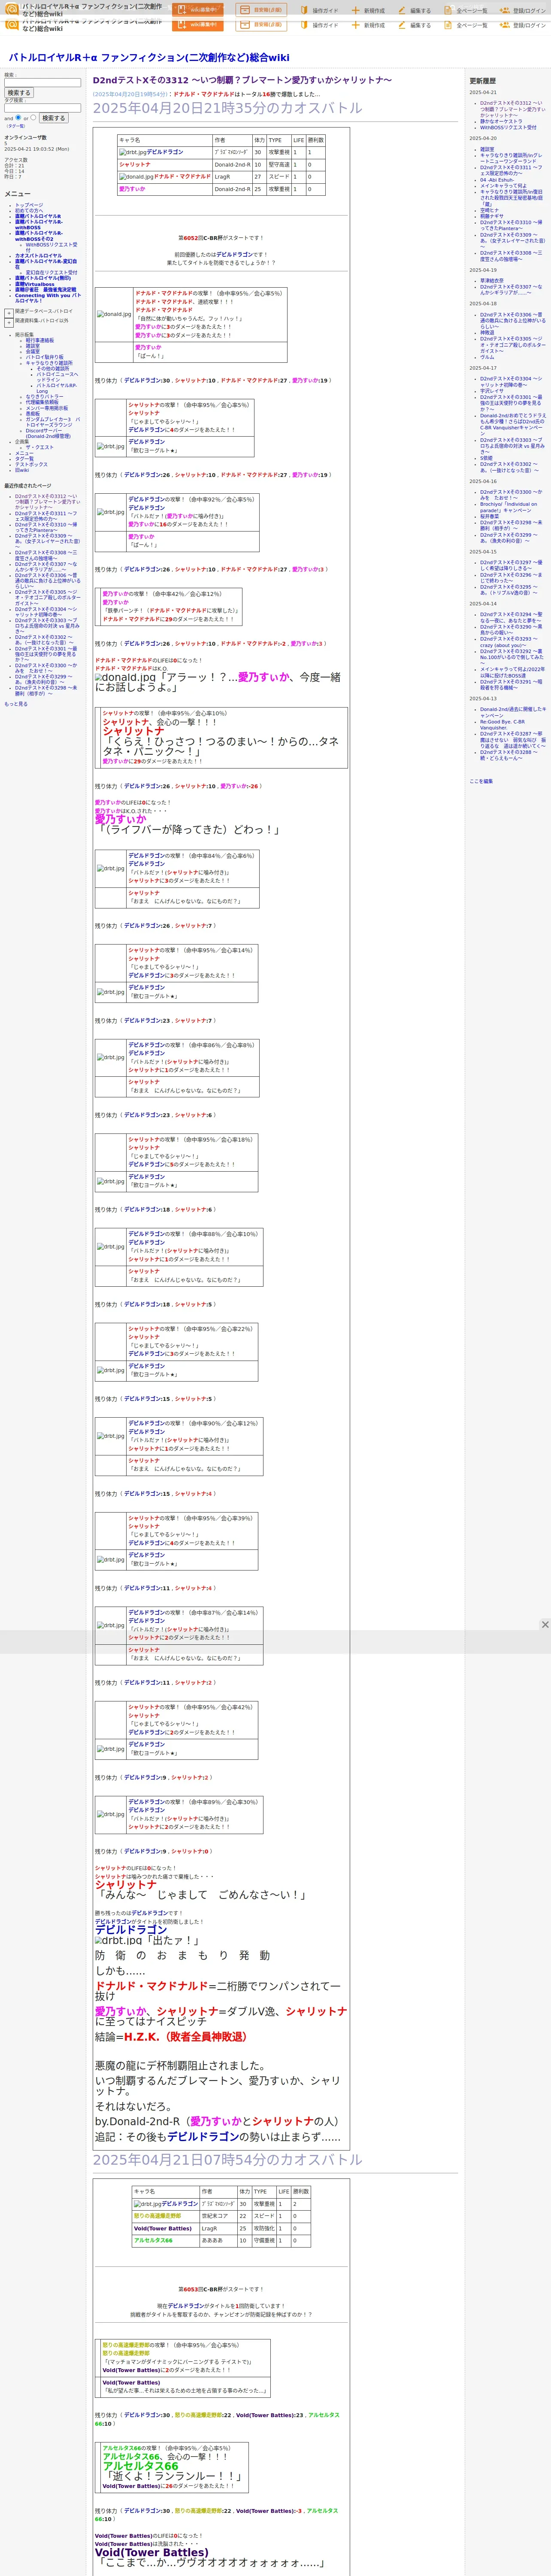
Task: Open ガンダムブレイカー3 バトロイヤーズラウンジ link
Action: coord(53,422)
